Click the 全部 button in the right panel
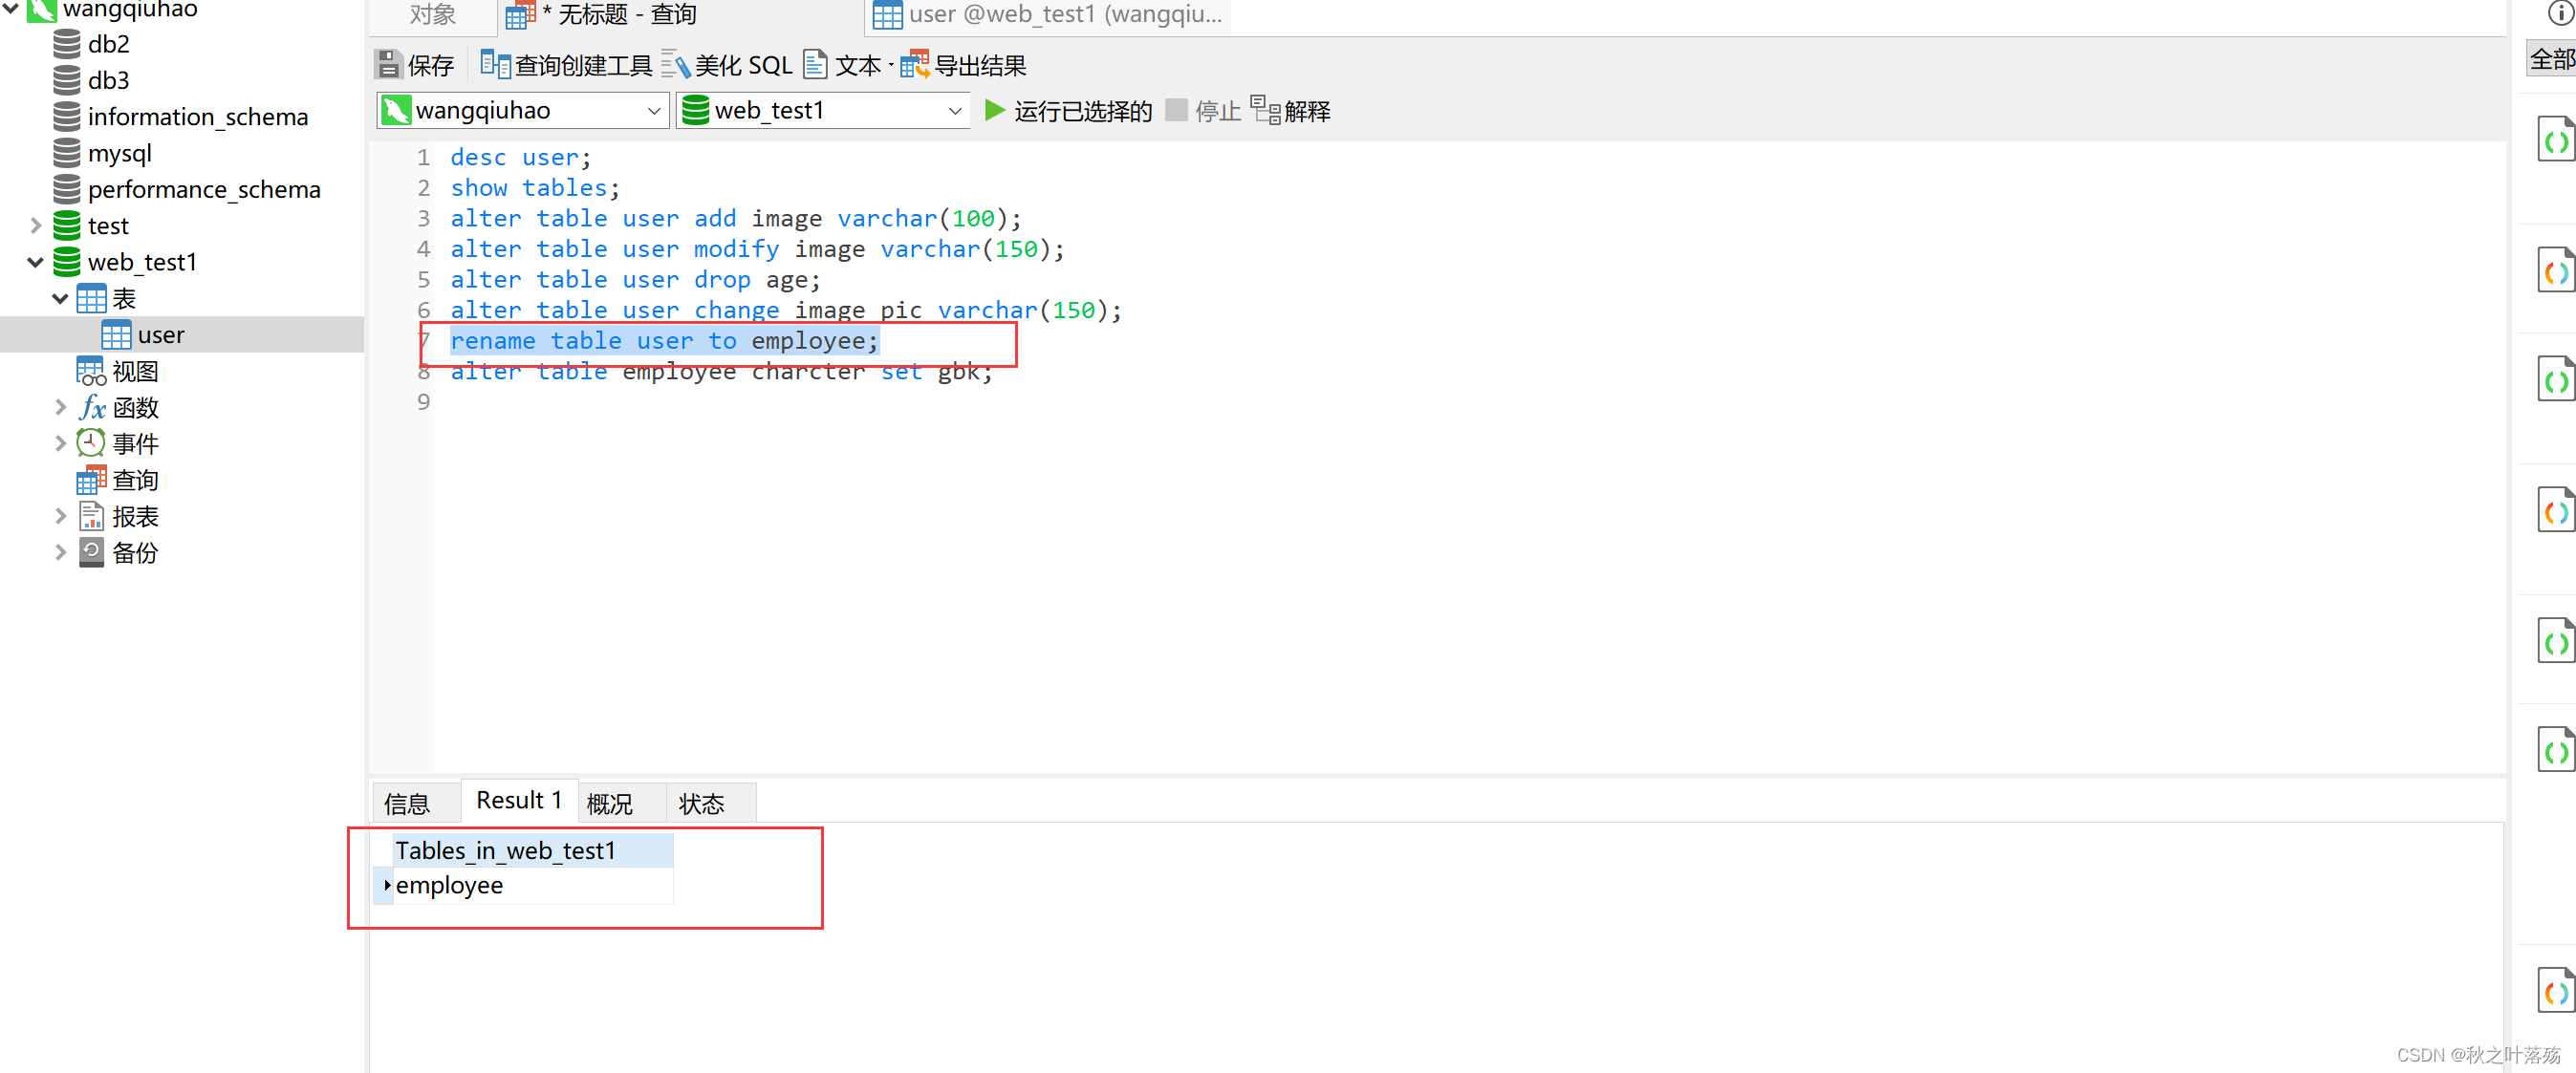Image resolution: width=2576 pixels, height=1073 pixels. (2551, 59)
